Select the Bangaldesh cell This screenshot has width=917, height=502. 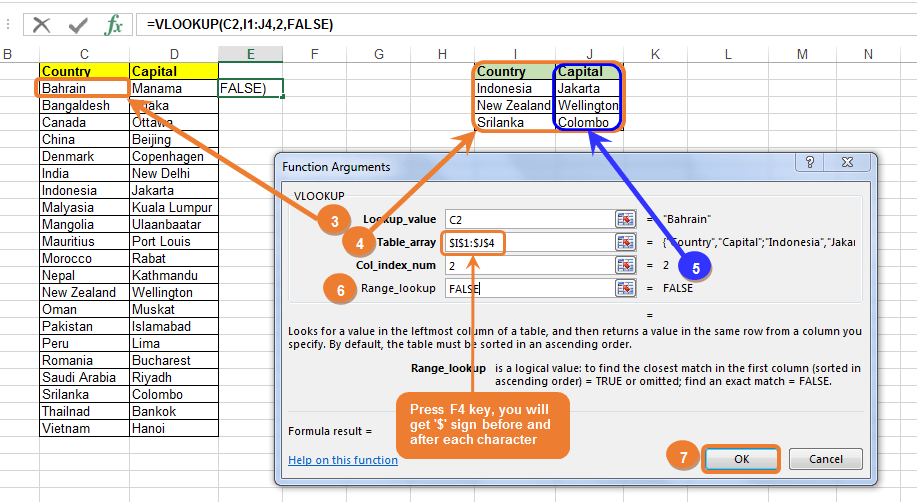coord(84,105)
